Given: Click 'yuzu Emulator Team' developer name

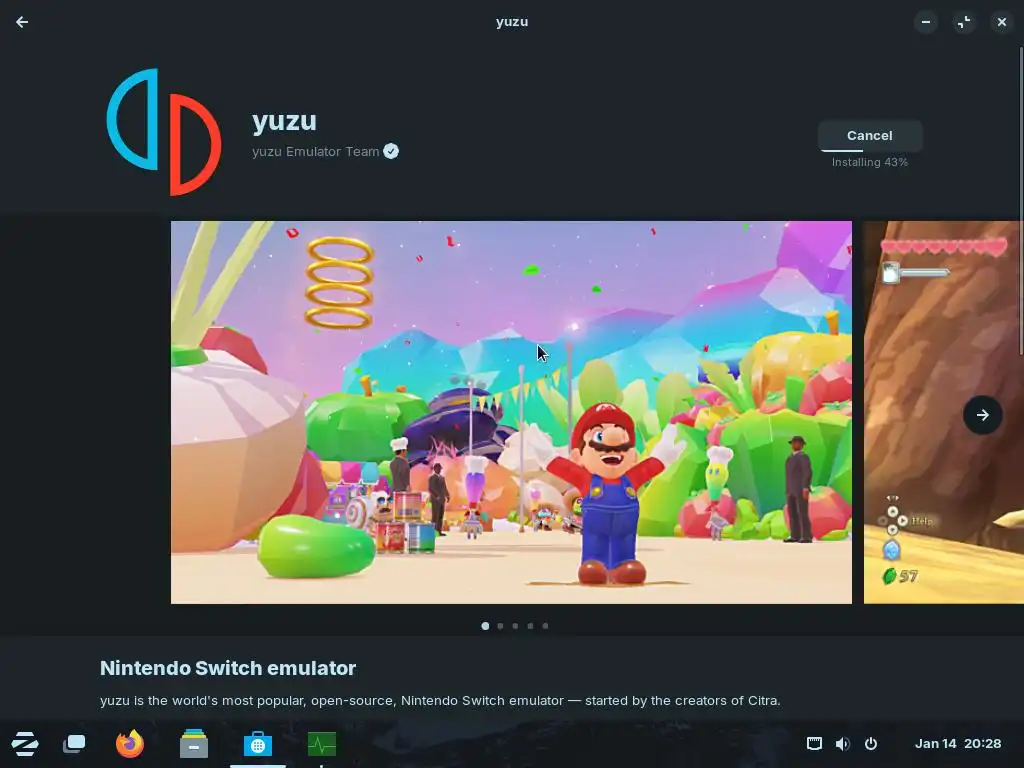Looking at the screenshot, I should [315, 152].
